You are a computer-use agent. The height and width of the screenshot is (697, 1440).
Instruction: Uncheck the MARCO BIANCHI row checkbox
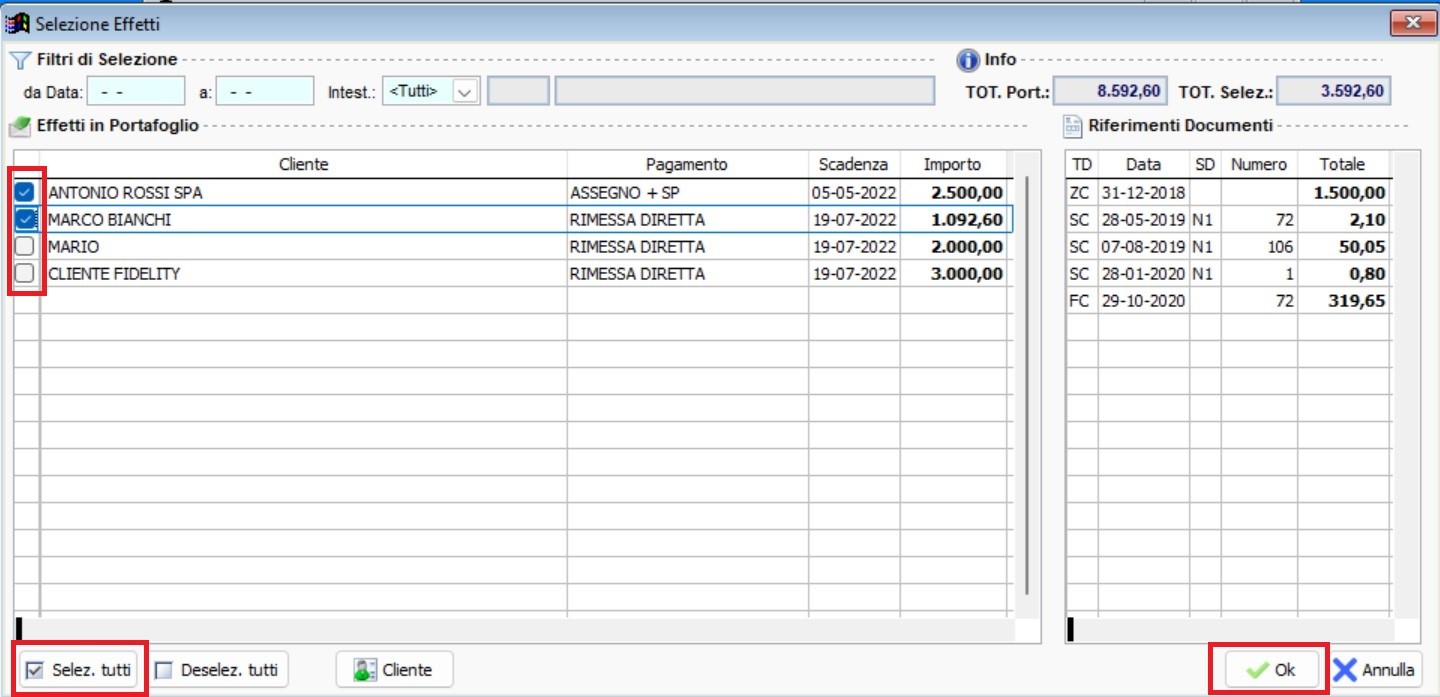tap(26, 219)
